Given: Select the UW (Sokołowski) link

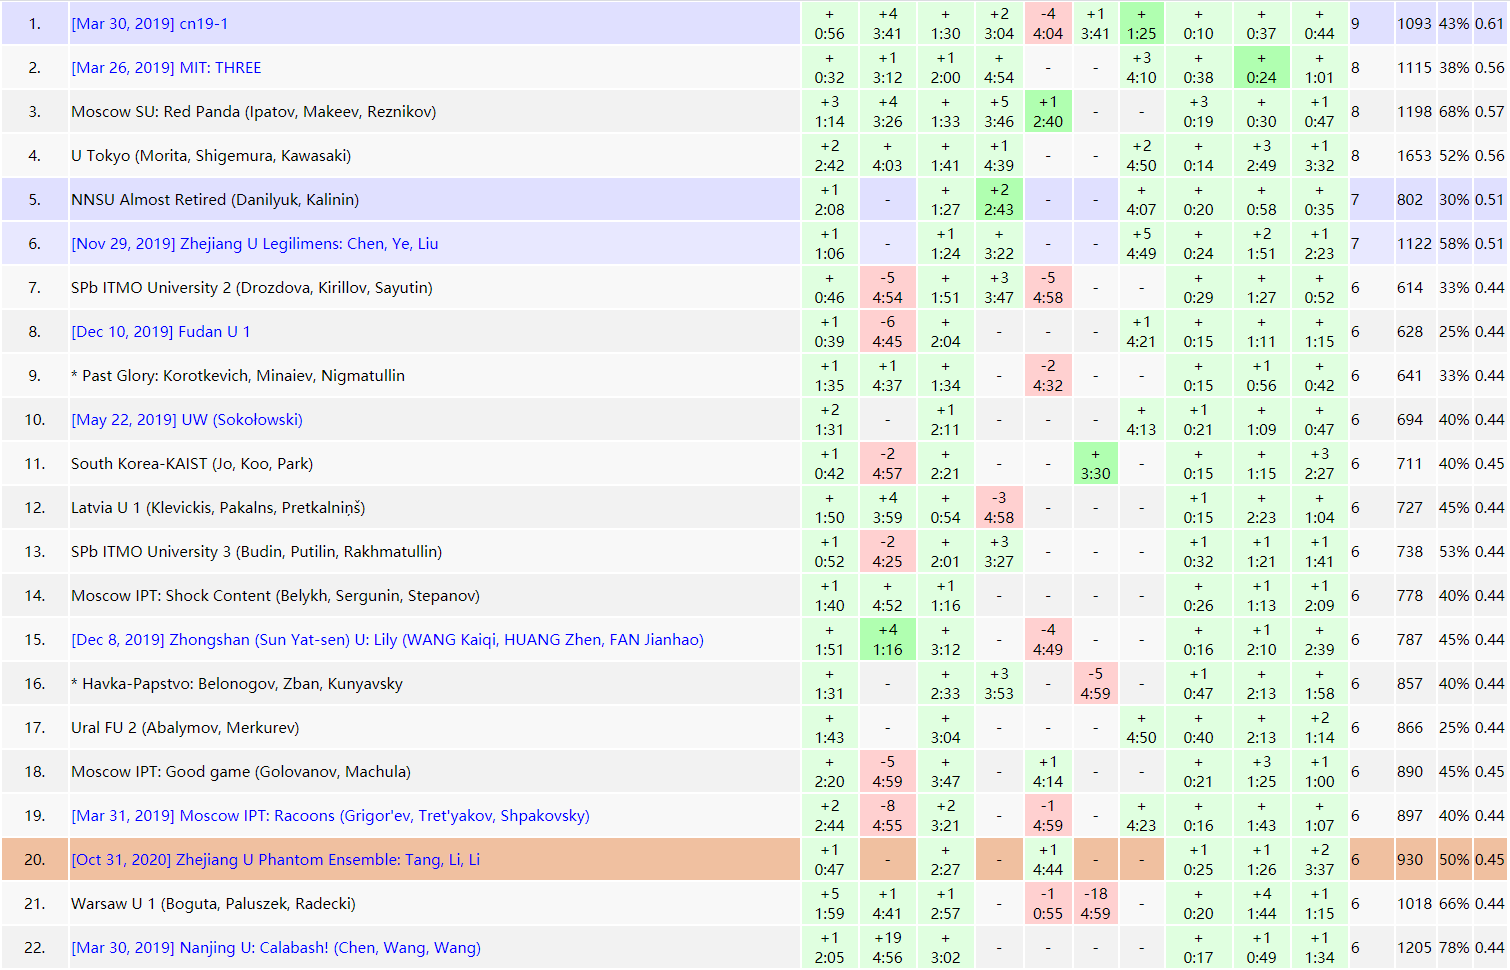Looking at the screenshot, I should pyautogui.click(x=187, y=420).
